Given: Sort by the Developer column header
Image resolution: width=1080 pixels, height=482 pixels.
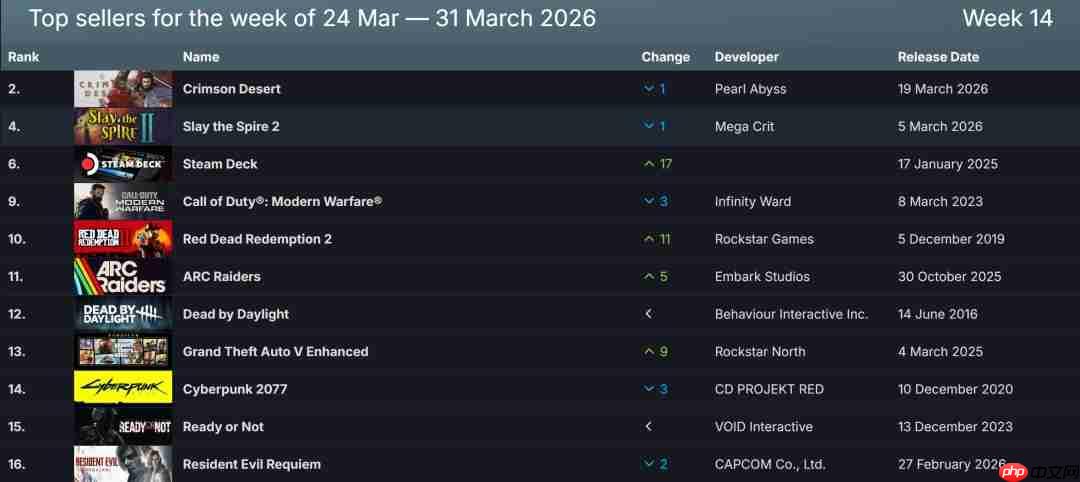Looking at the screenshot, I should 747,57.
